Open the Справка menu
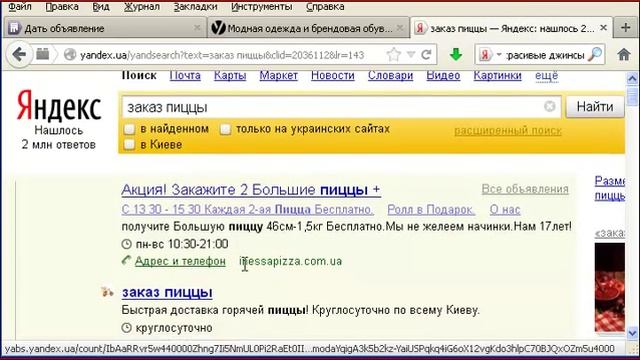This screenshot has height=360, width=640. coord(325,7)
